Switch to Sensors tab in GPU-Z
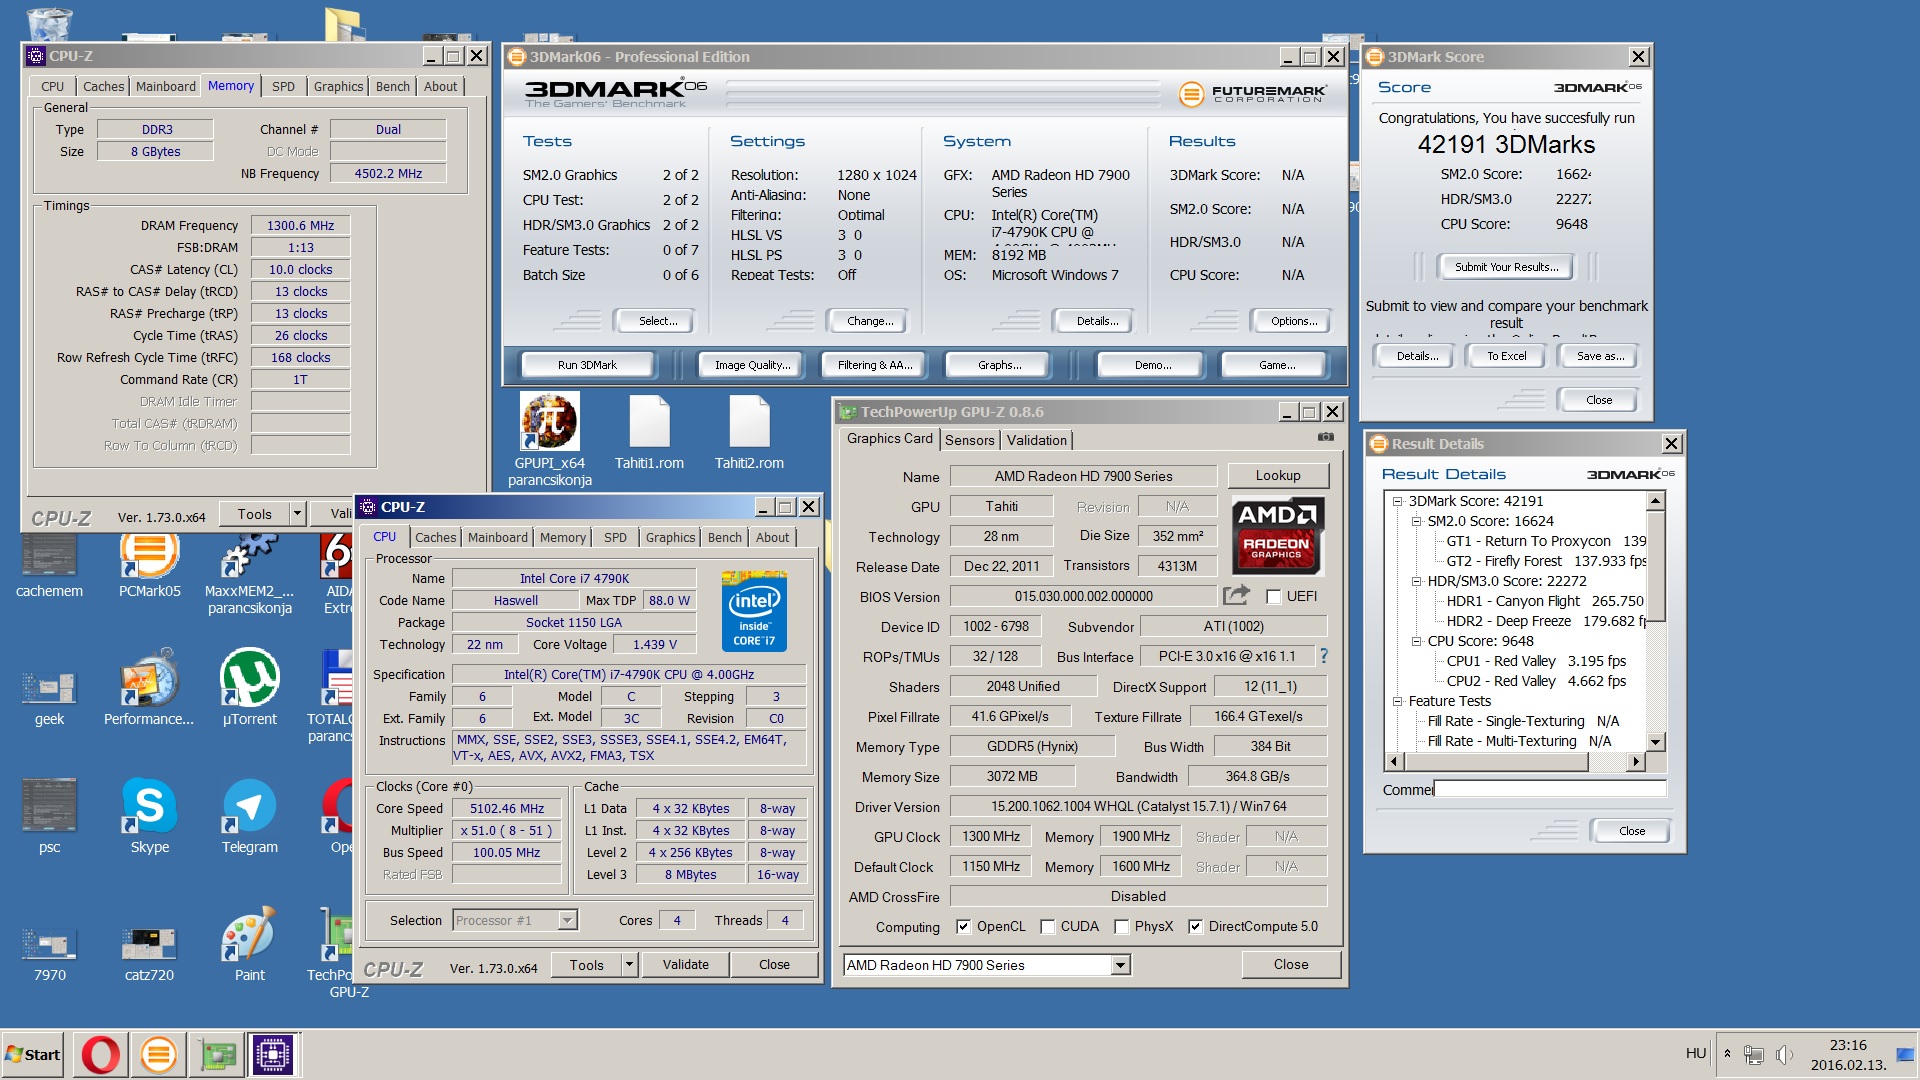Viewport: 1920px width, 1080px height. 969,440
